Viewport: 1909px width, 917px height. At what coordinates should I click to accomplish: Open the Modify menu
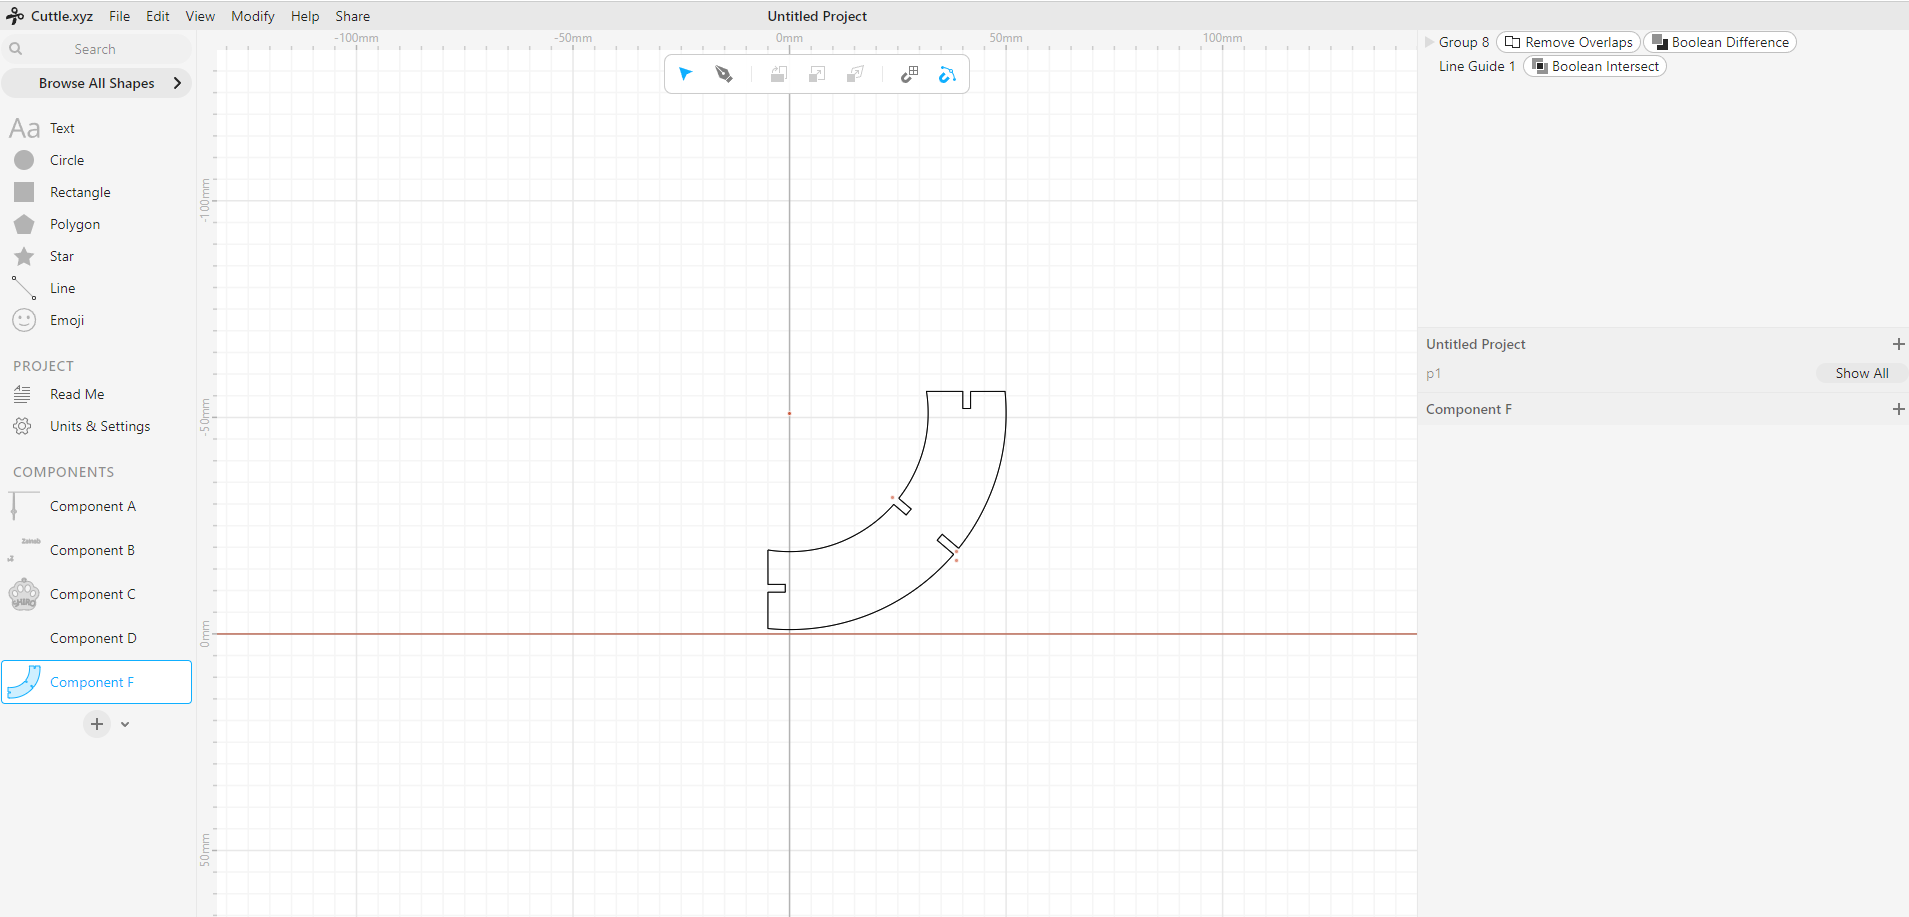pyautogui.click(x=253, y=16)
